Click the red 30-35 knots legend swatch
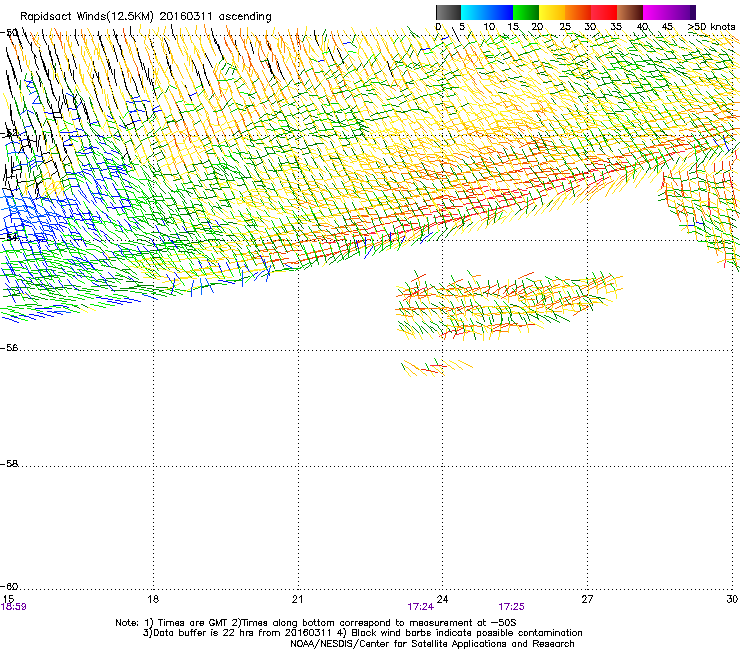Image resolution: width=740 pixels, height=650 pixels. point(604,12)
